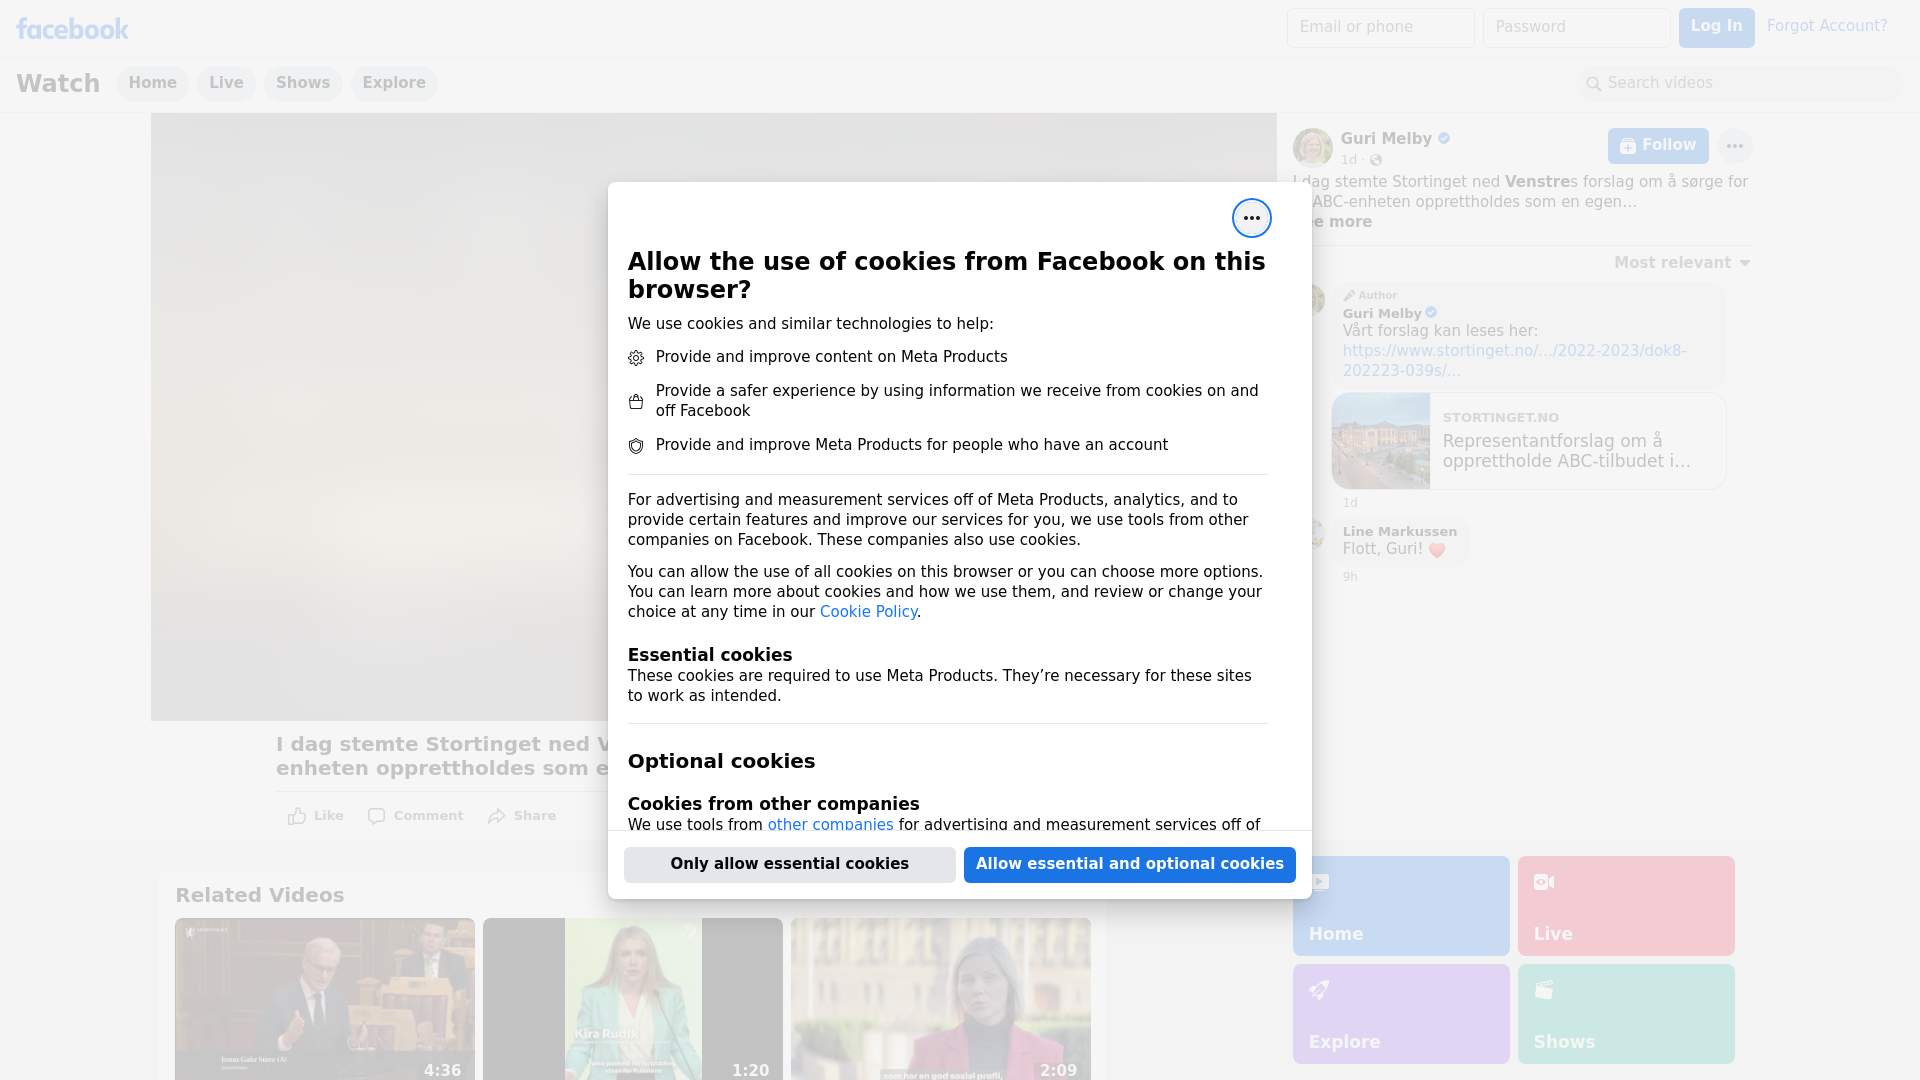Focus the Password field
This screenshot has width=1920, height=1080.
point(1576,28)
